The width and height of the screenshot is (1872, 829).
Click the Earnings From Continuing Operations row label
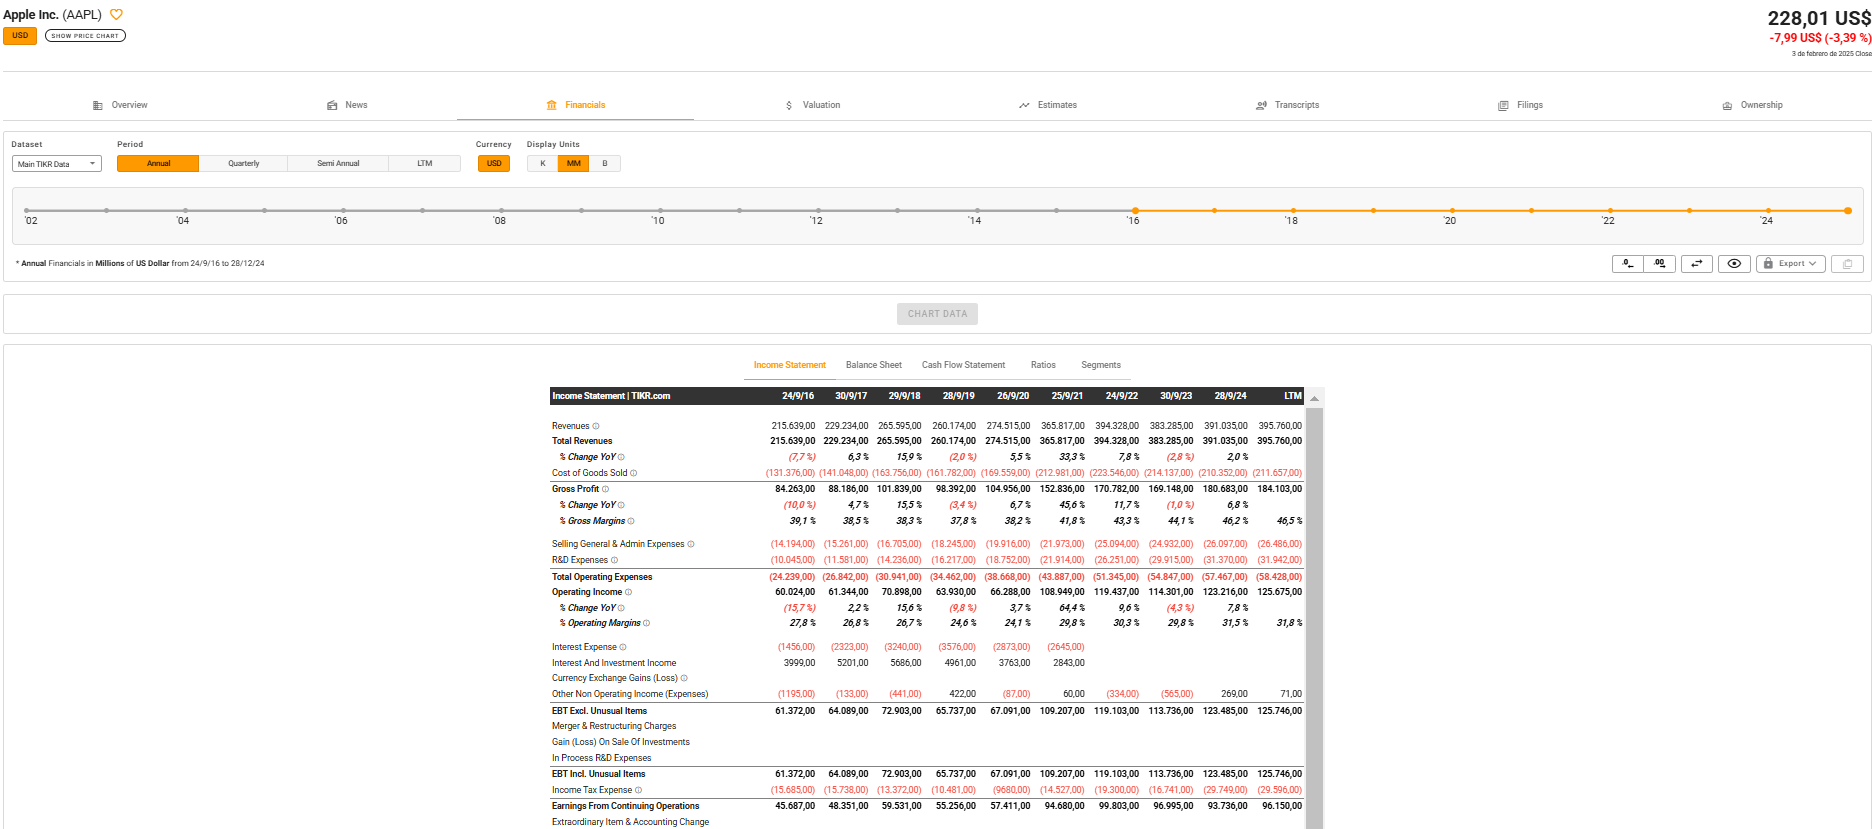(x=626, y=806)
